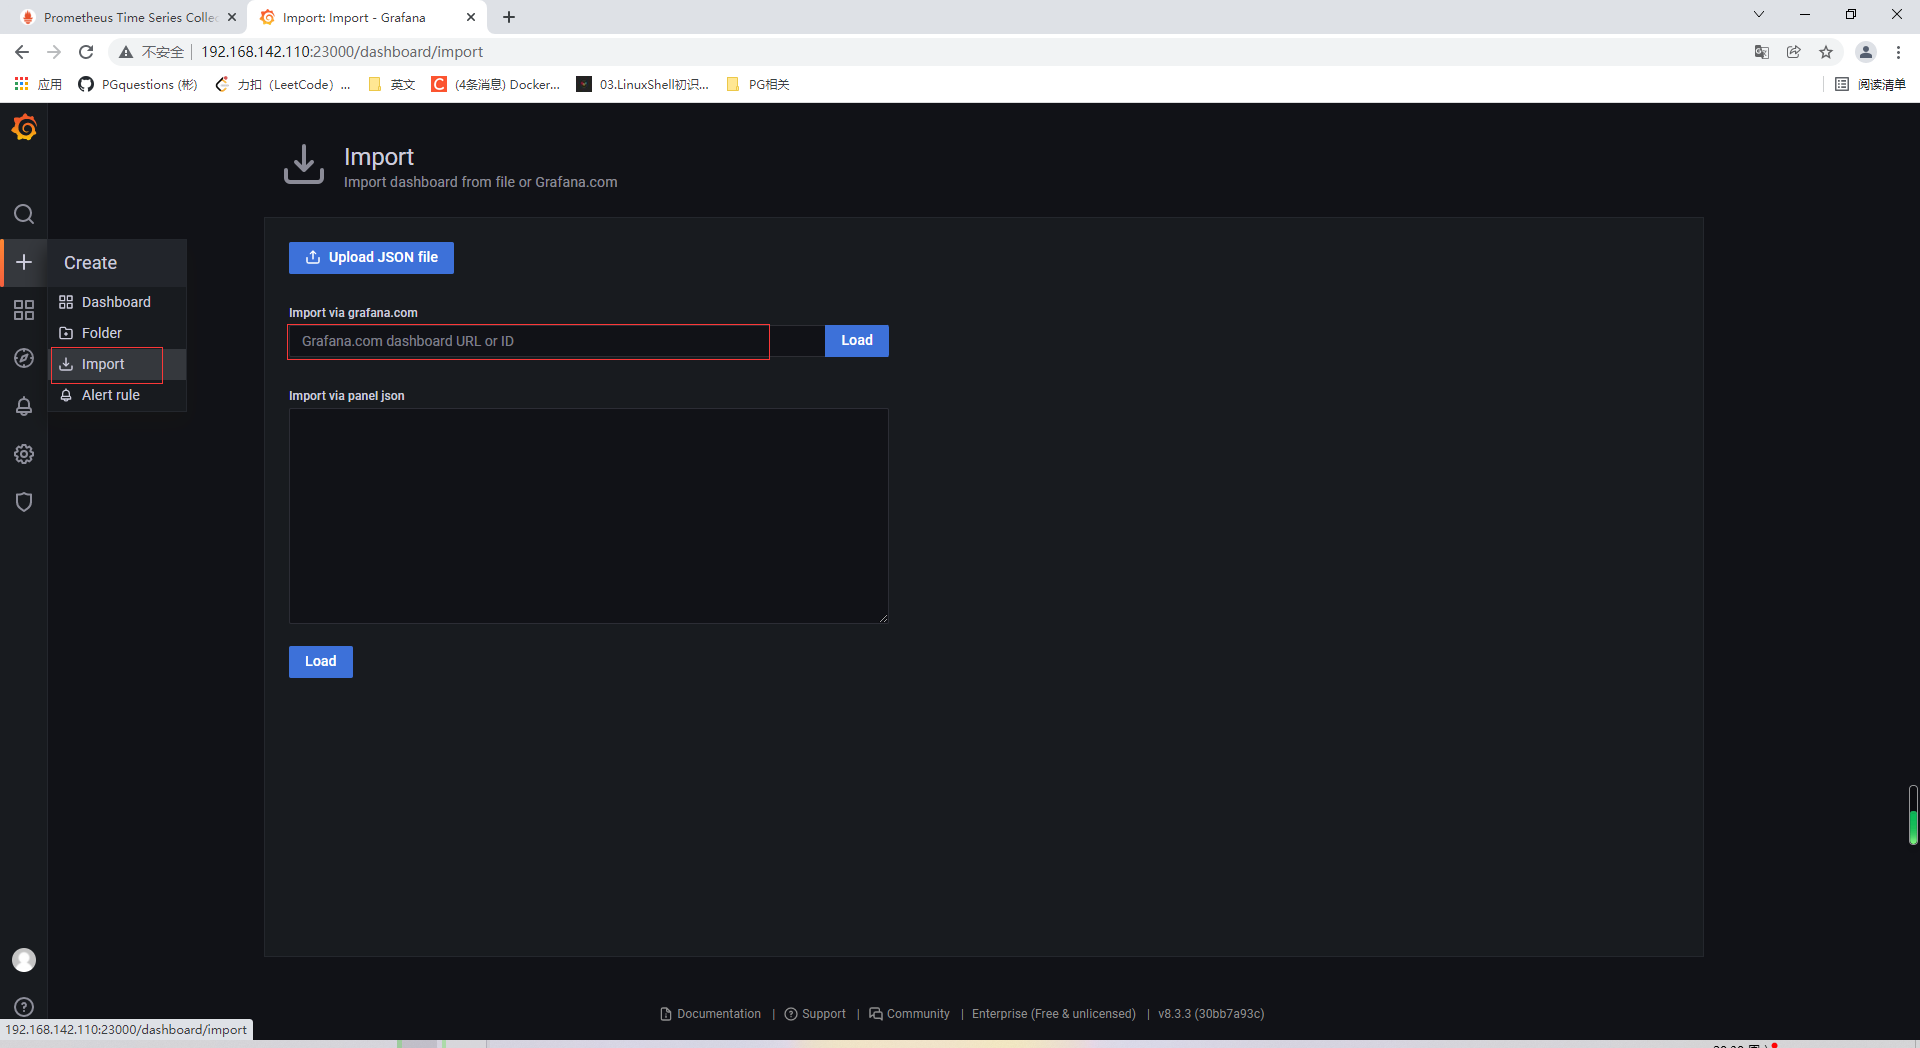Open the Server Admin shield icon
Screen dimensions: 1920x1048
pos(24,502)
